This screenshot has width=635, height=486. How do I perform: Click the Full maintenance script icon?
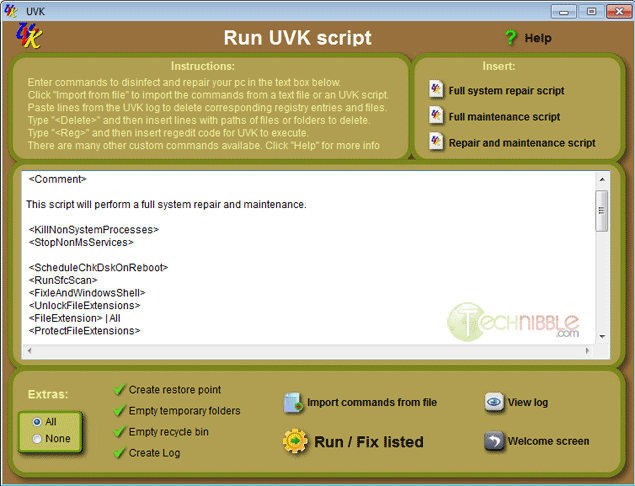[x=436, y=115]
